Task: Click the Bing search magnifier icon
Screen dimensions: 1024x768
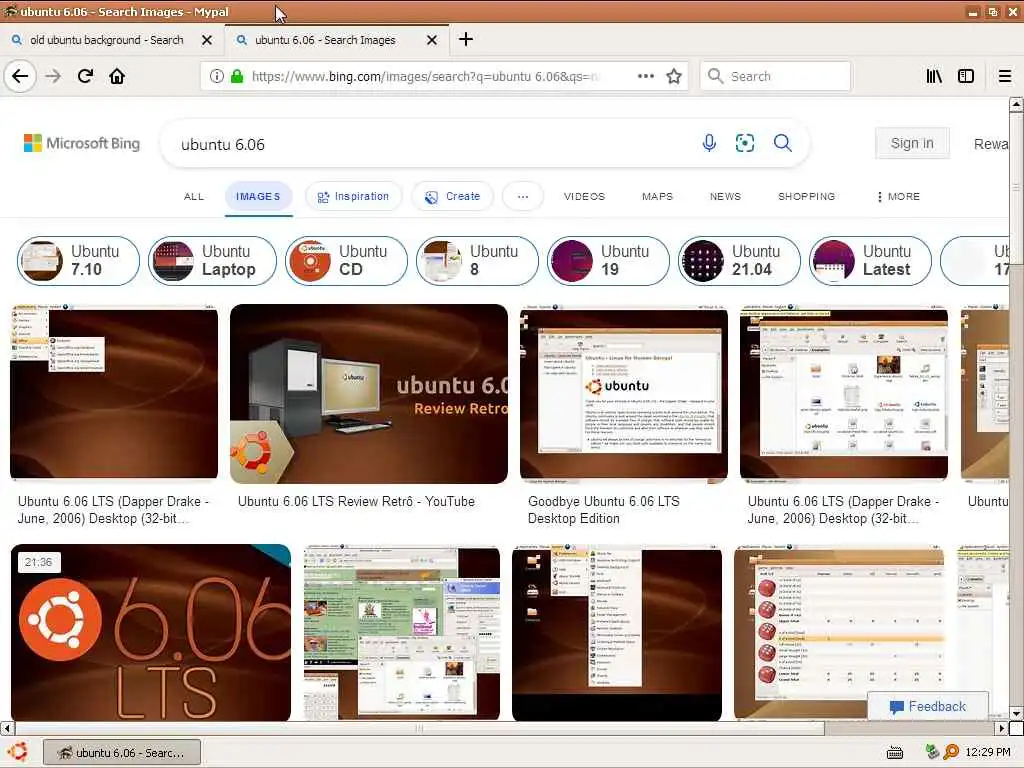Action: click(x=782, y=142)
